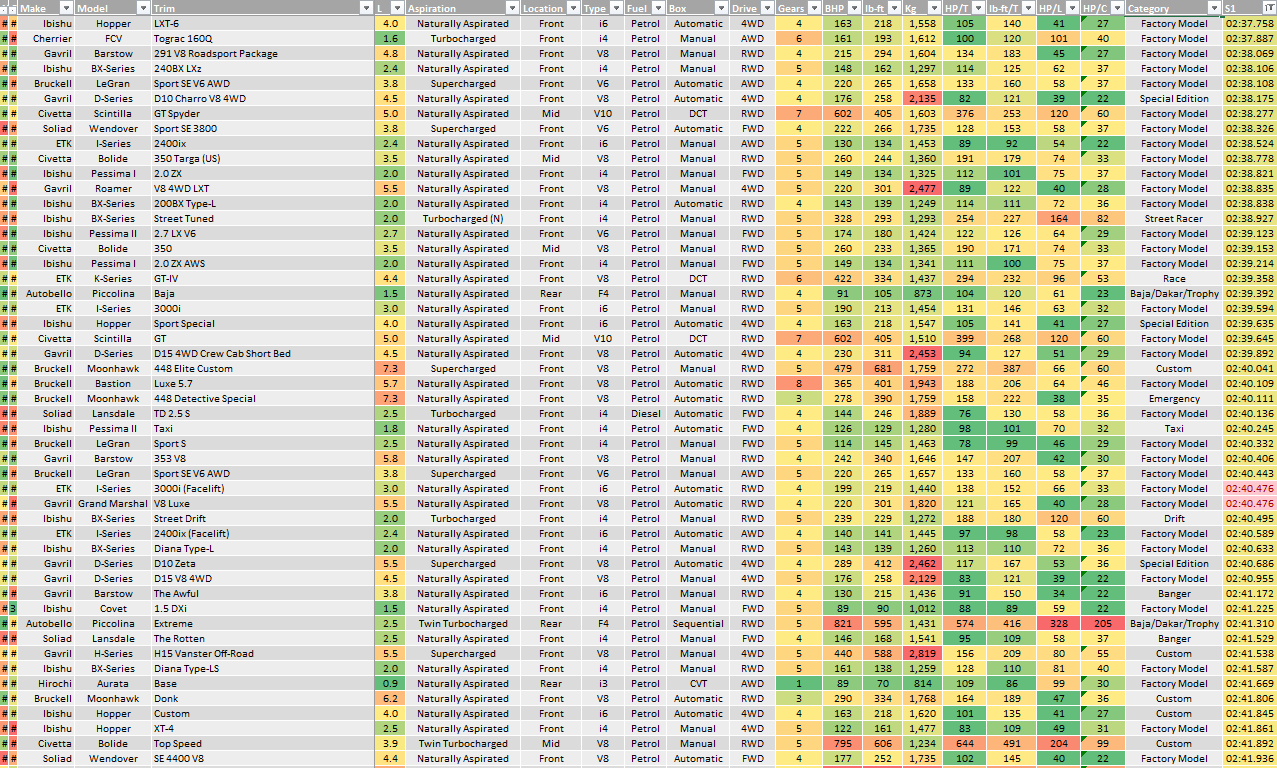This screenshot has width=1277, height=768.
Task: Open the Trim column filter dropdown
Action: pyautogui.click(x=366, y=8)
